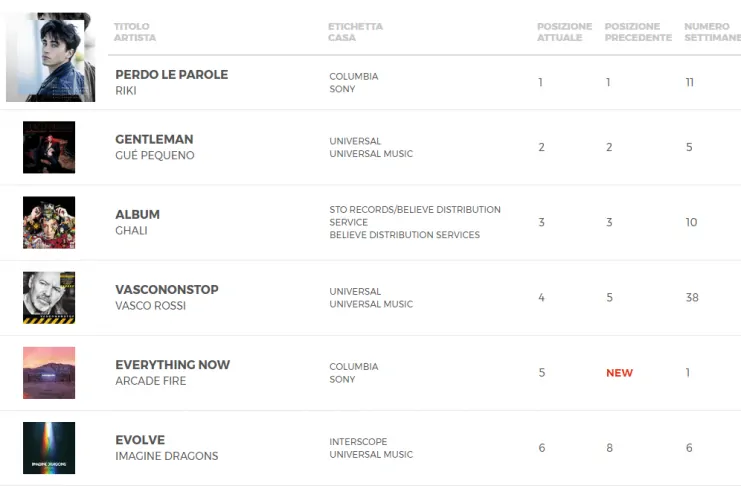Click the Arcade Fire artist name
The image size is (741, 486).
(x=150, y=381)
